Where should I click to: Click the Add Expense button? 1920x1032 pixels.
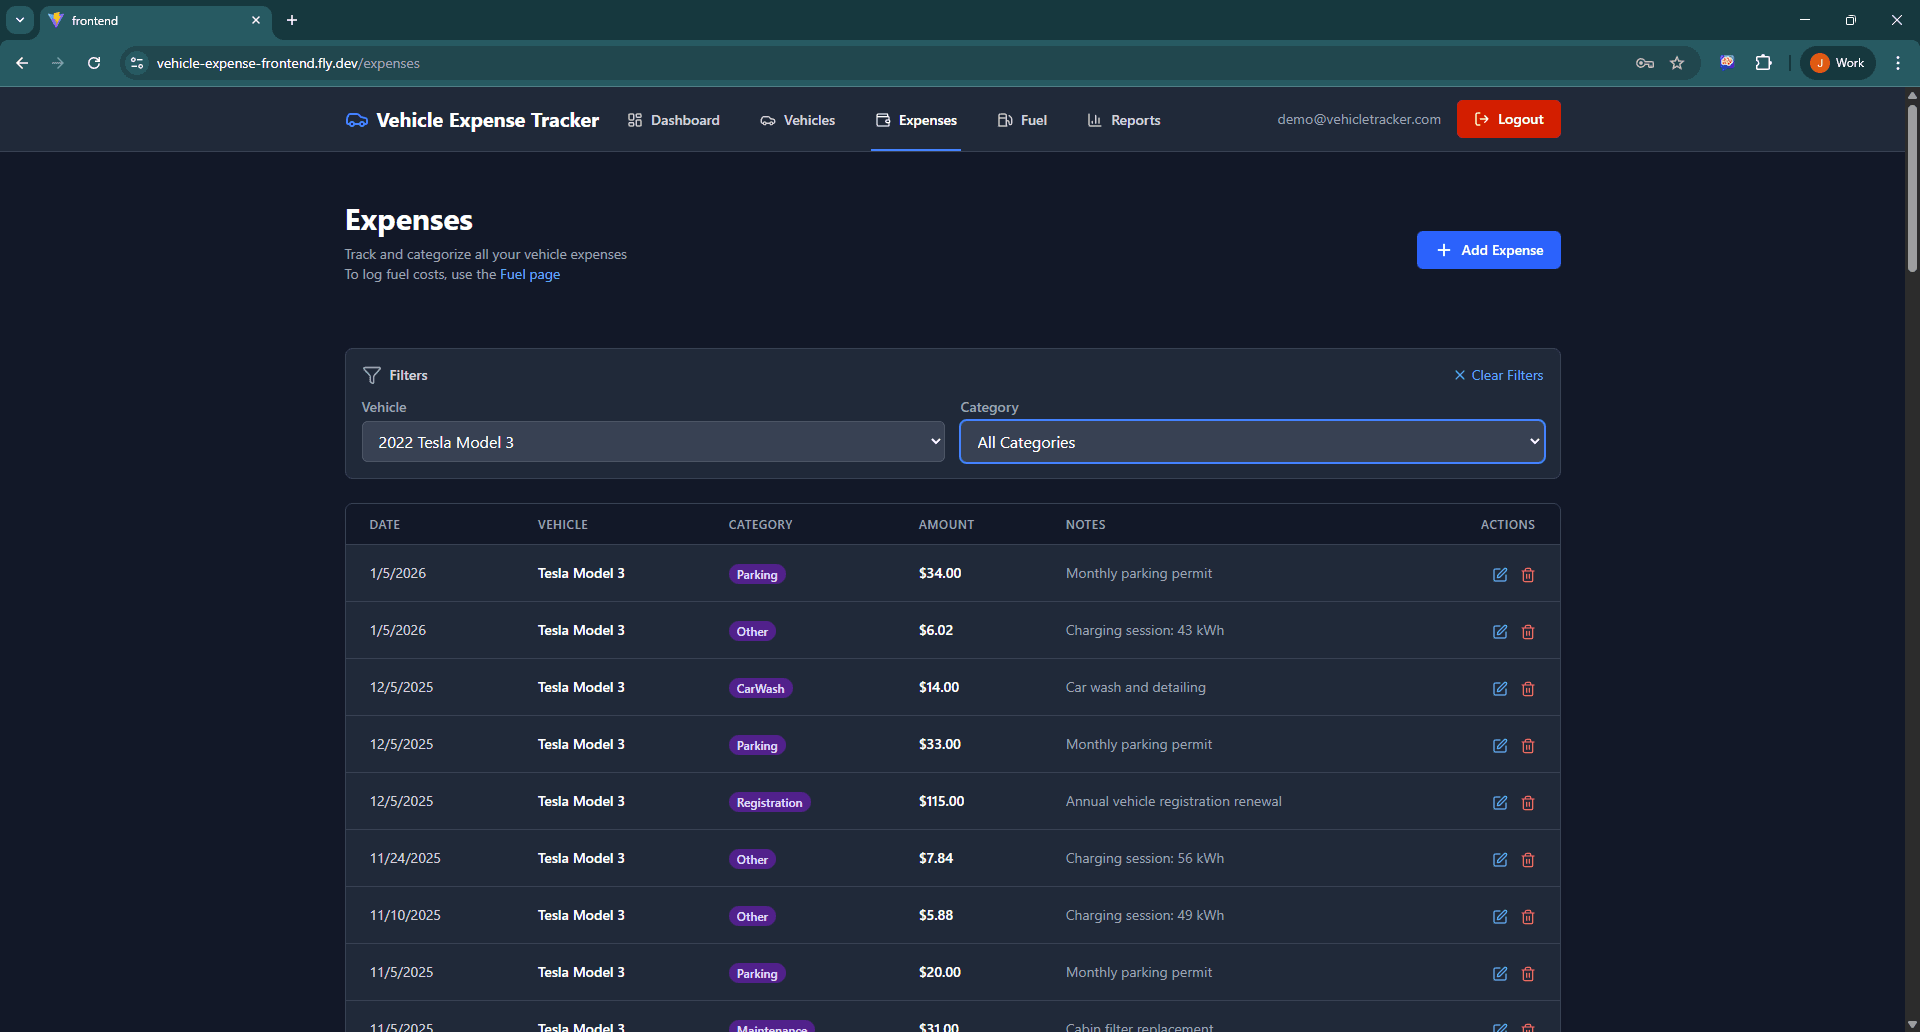(x=1488, y=250)
